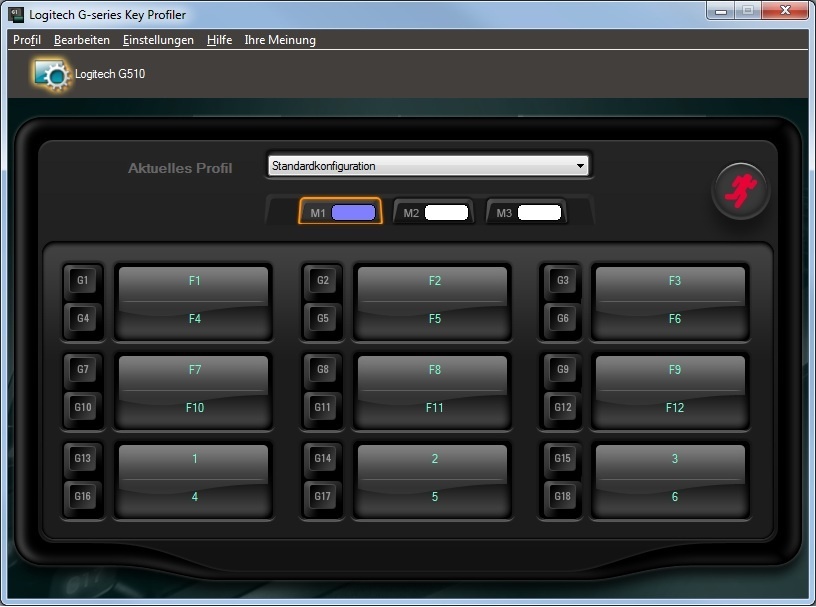Switch to the M3 mode
Image resolution: width=816 pixels, height=607 pixels.
point(526,212)
